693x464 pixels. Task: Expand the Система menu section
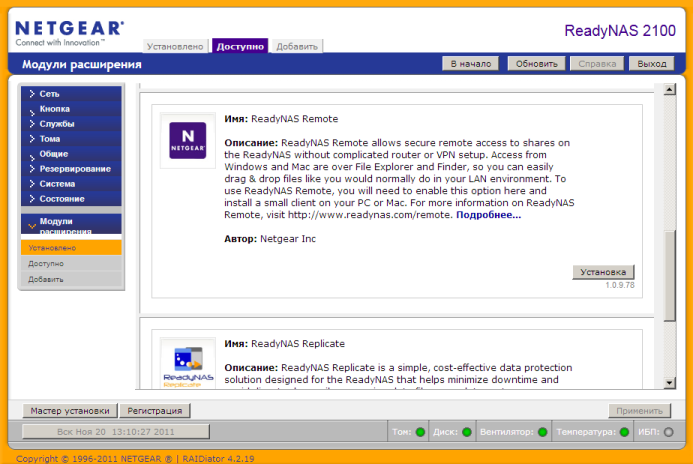point(71,184)
